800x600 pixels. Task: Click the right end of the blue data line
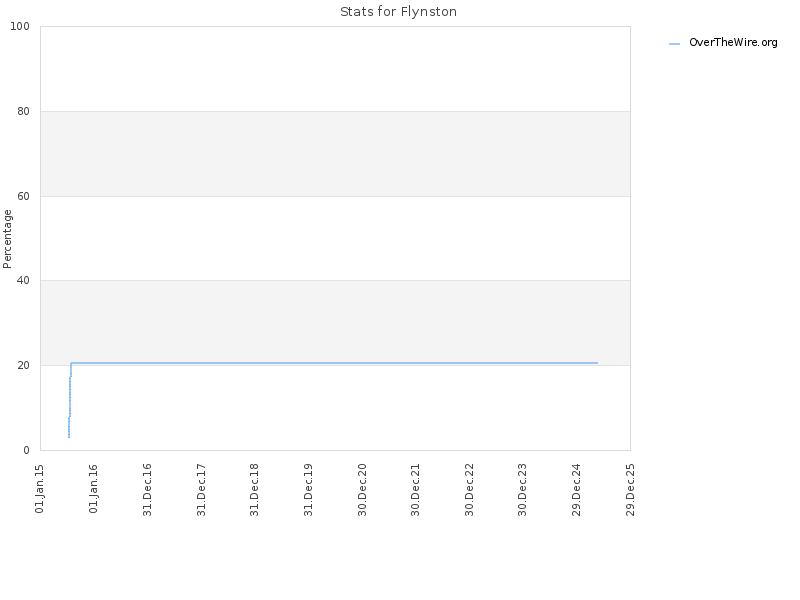point(597,363)
